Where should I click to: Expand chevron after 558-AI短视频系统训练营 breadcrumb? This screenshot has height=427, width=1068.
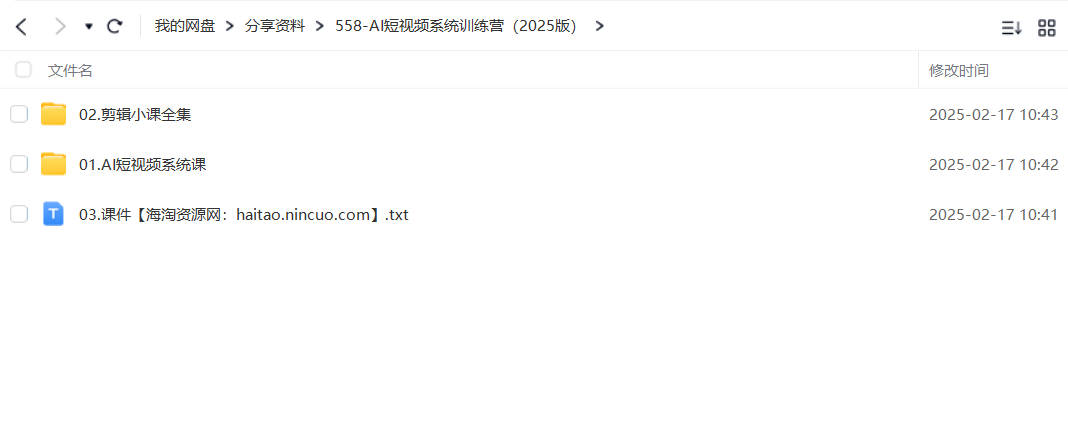point(599,27)
